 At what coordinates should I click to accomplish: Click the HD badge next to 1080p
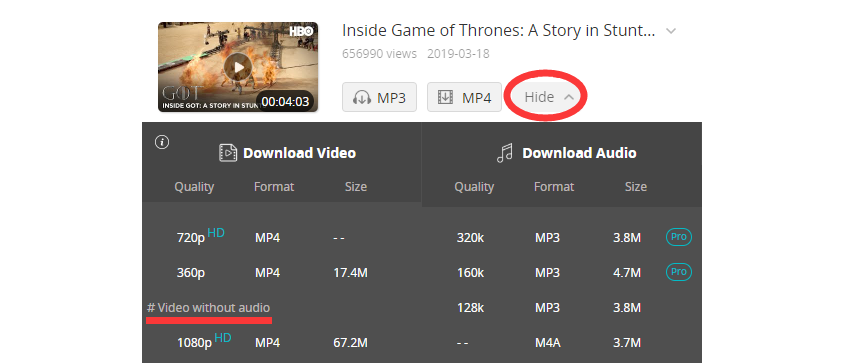[x=222, y=338]
